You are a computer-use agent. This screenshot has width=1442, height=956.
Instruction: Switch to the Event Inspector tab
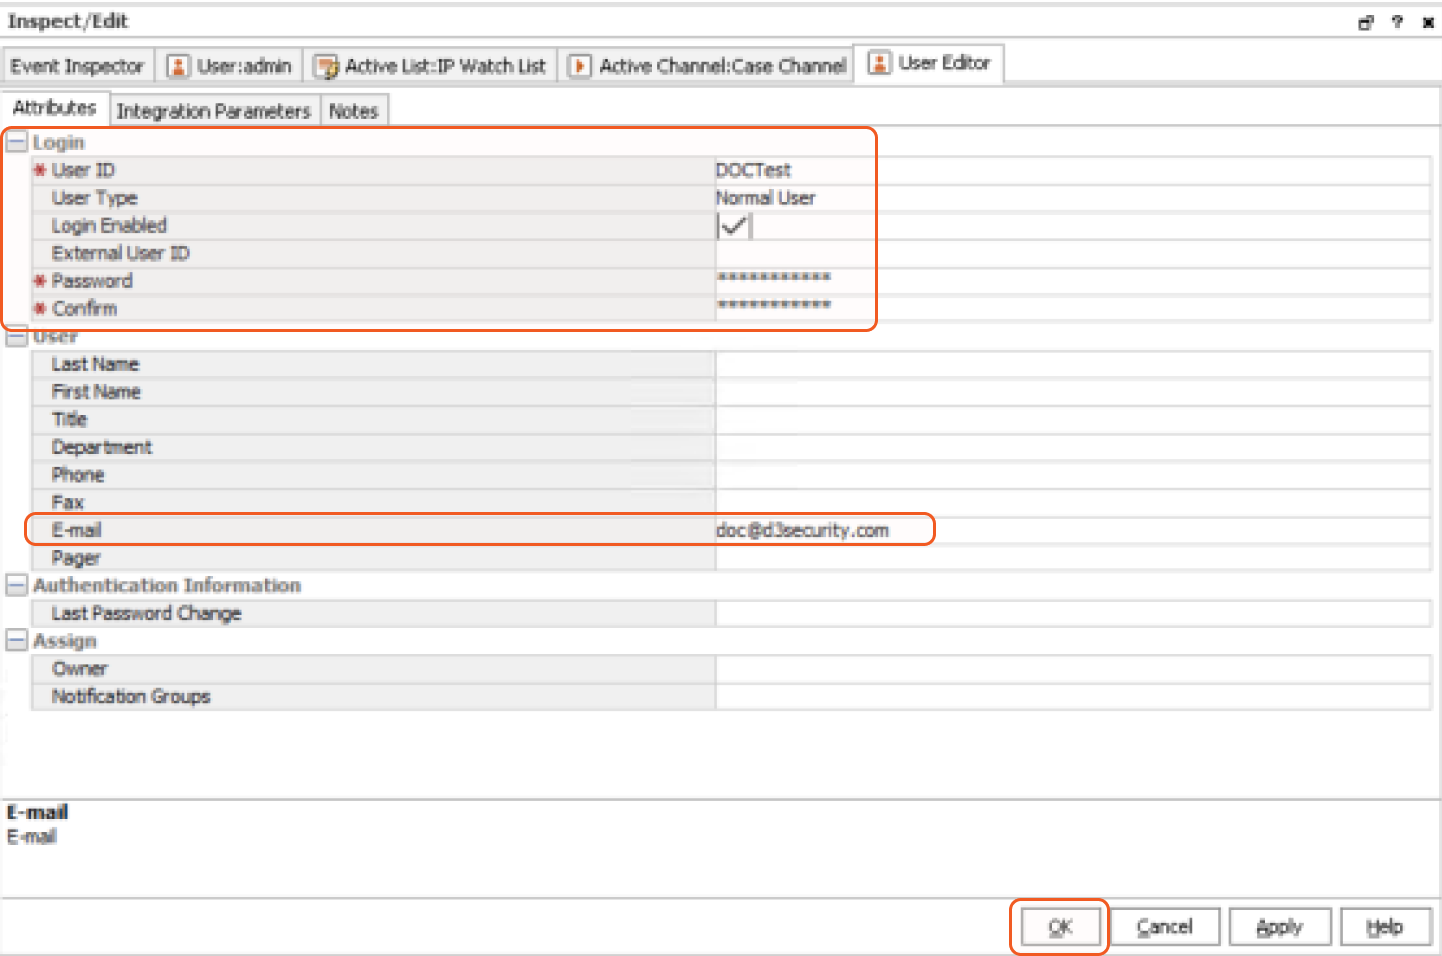pyautogui.click(x=77, y=66)
